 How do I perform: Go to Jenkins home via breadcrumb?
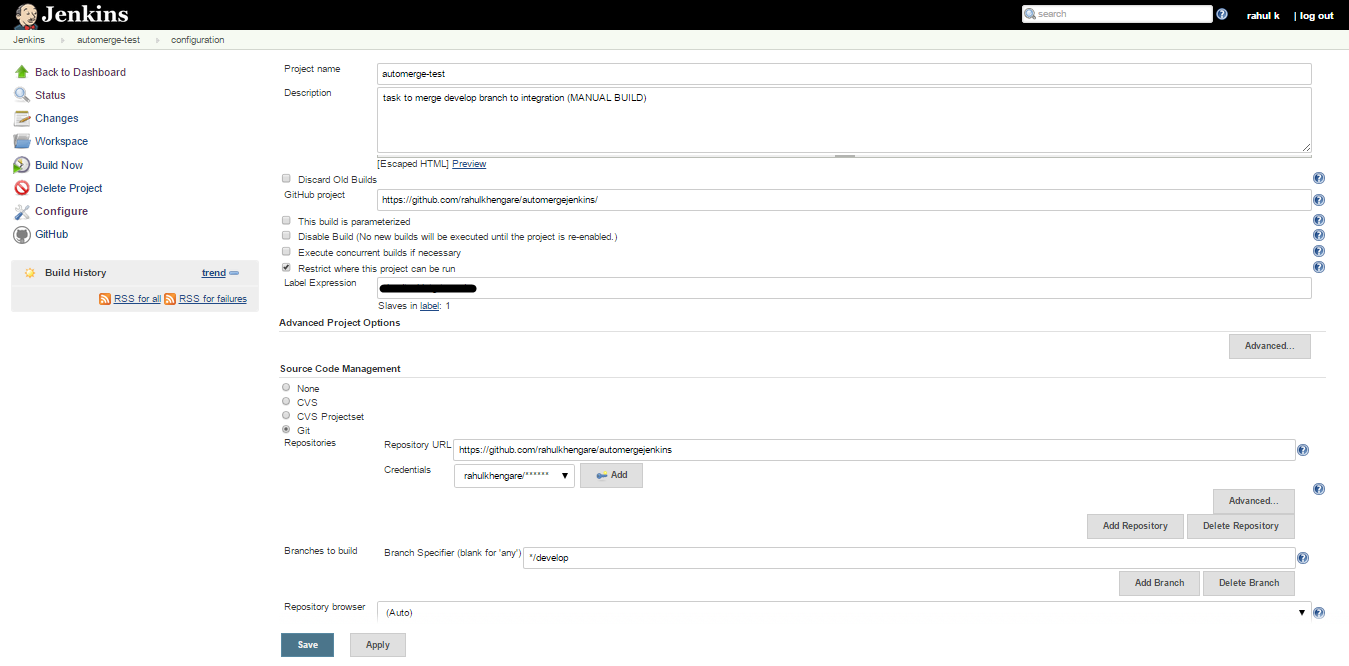tap(28, 39)
